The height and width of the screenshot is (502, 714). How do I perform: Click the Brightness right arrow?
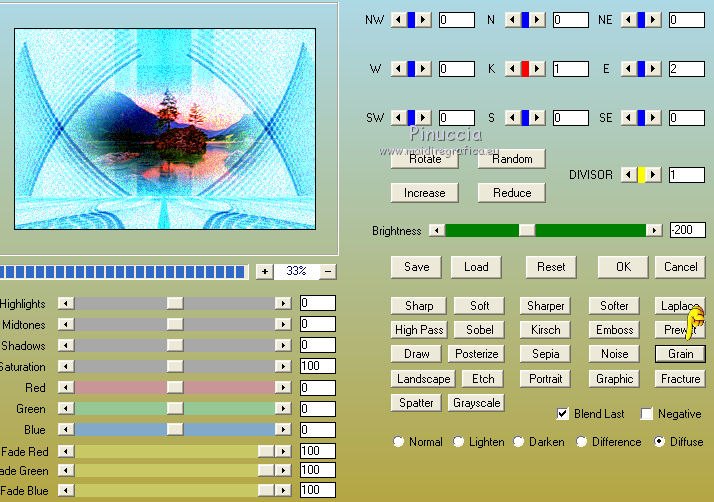click(654, 231)
